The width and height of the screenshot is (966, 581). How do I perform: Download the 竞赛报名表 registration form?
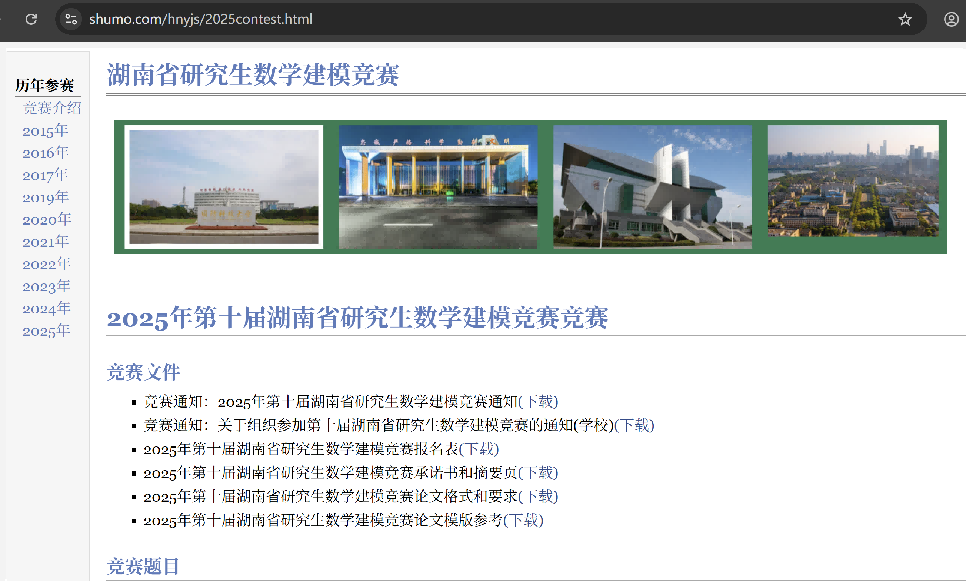tap(479, 449)
